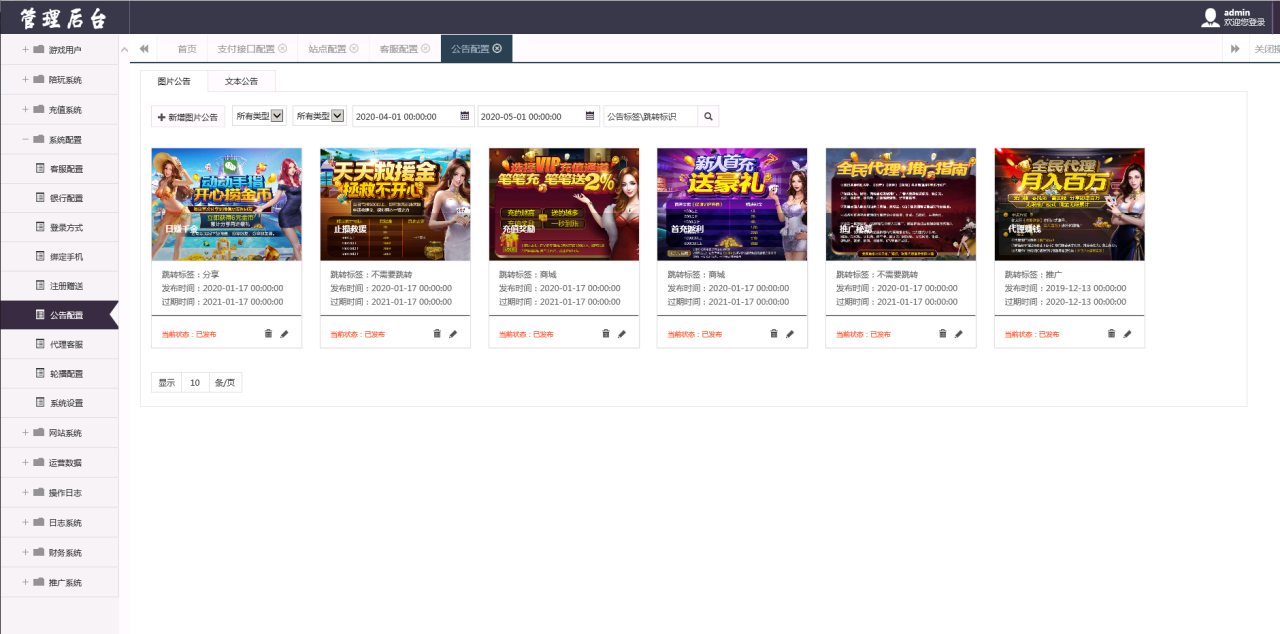Screen dimensions: 1280x634
Task: Close the 客服配置 tab
Action: tap(425, 48)
